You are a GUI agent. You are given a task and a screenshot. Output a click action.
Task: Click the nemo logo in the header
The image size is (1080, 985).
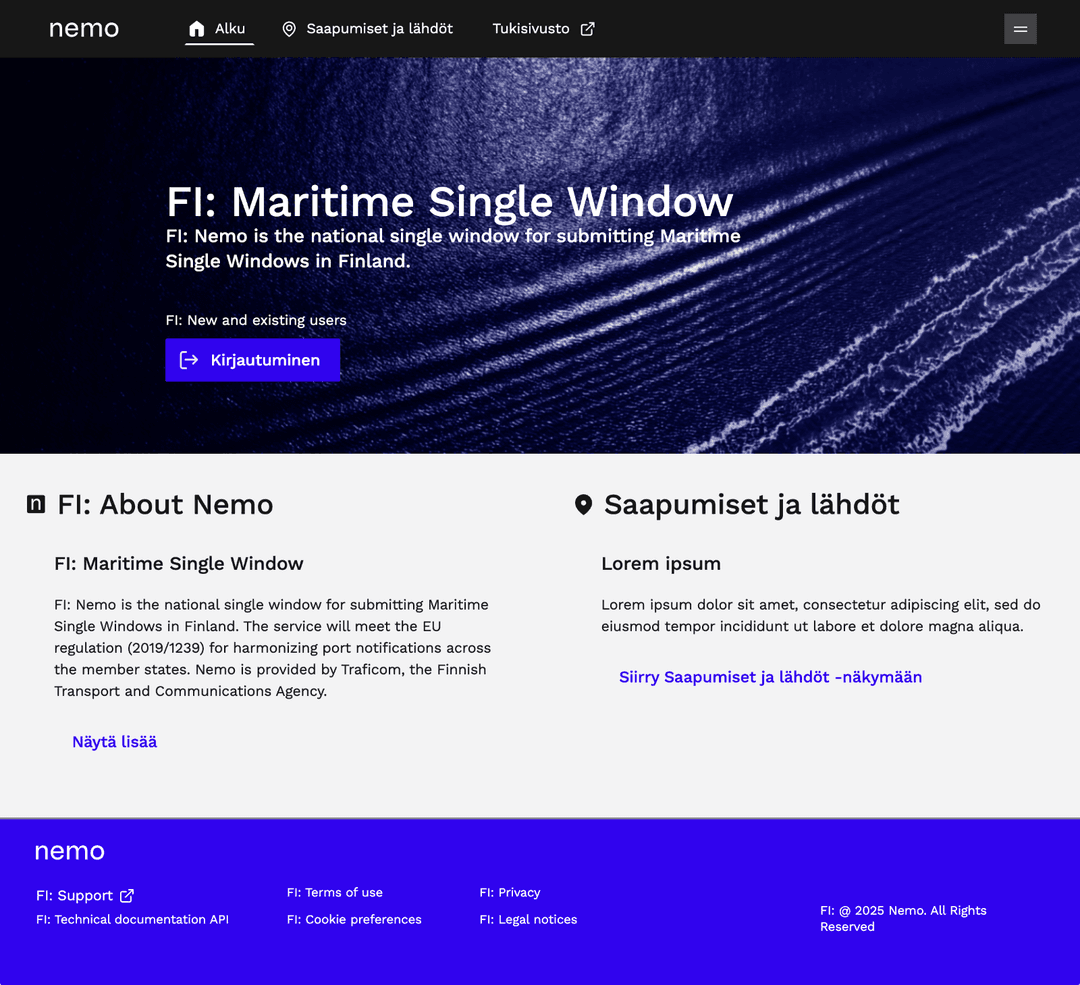84,29
